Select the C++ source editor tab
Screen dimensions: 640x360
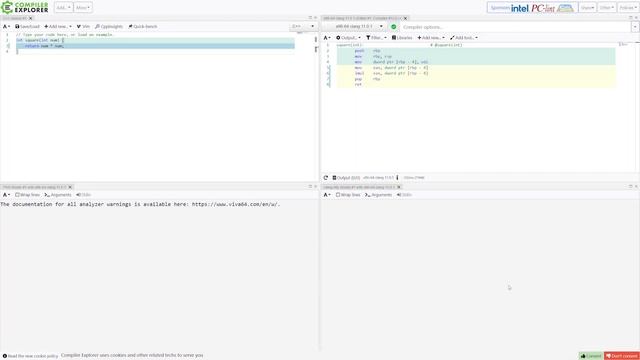pyautogui.click(x=14, y=18)
